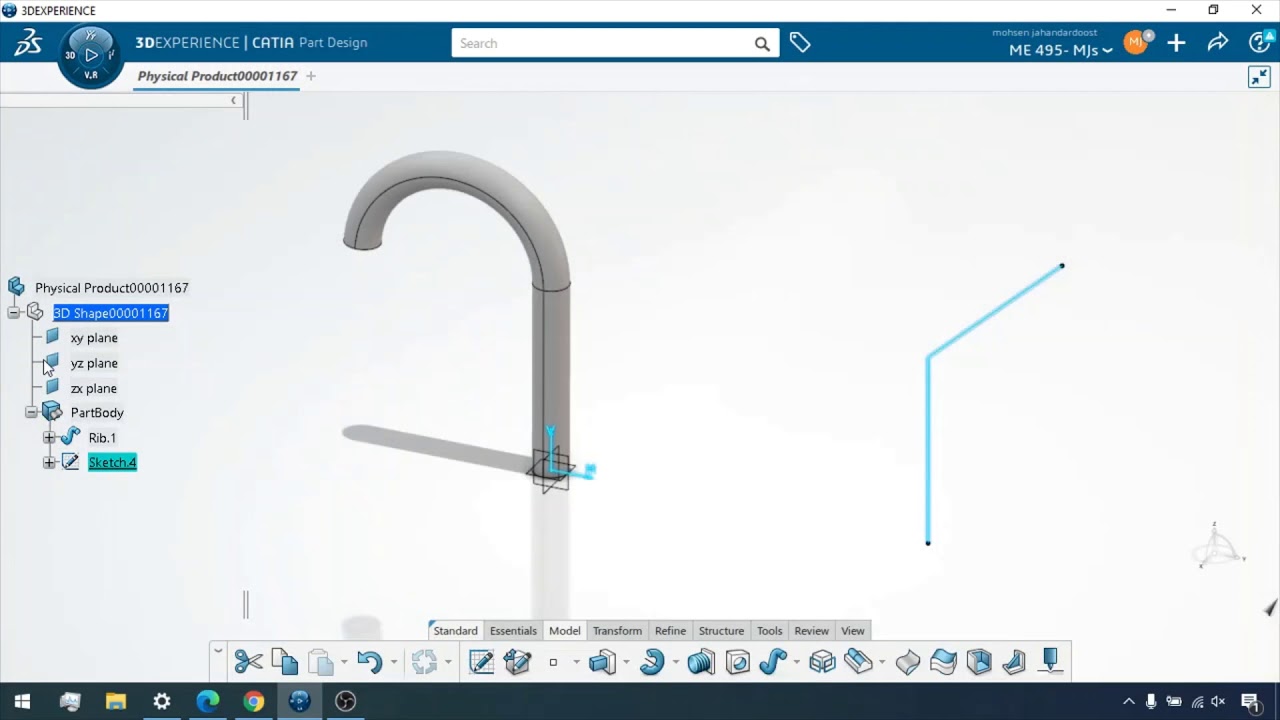1280x720 pixels.
Task: Click the 3DEXPERIENCE compass play button
Action: click(x=91, y=54)
